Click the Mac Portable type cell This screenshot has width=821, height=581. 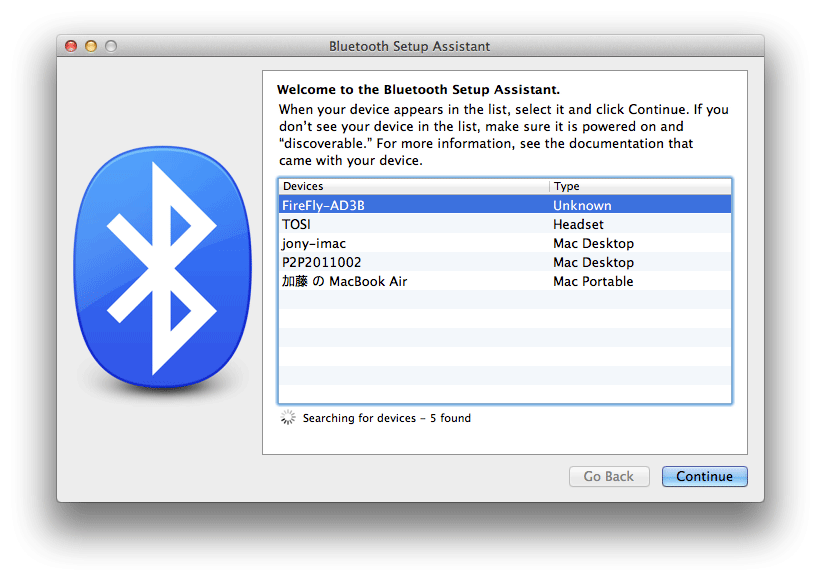(x=593, y=281)
